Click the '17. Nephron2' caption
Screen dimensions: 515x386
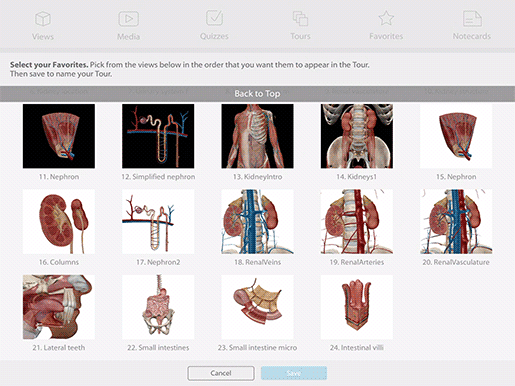tap(158, 262)
